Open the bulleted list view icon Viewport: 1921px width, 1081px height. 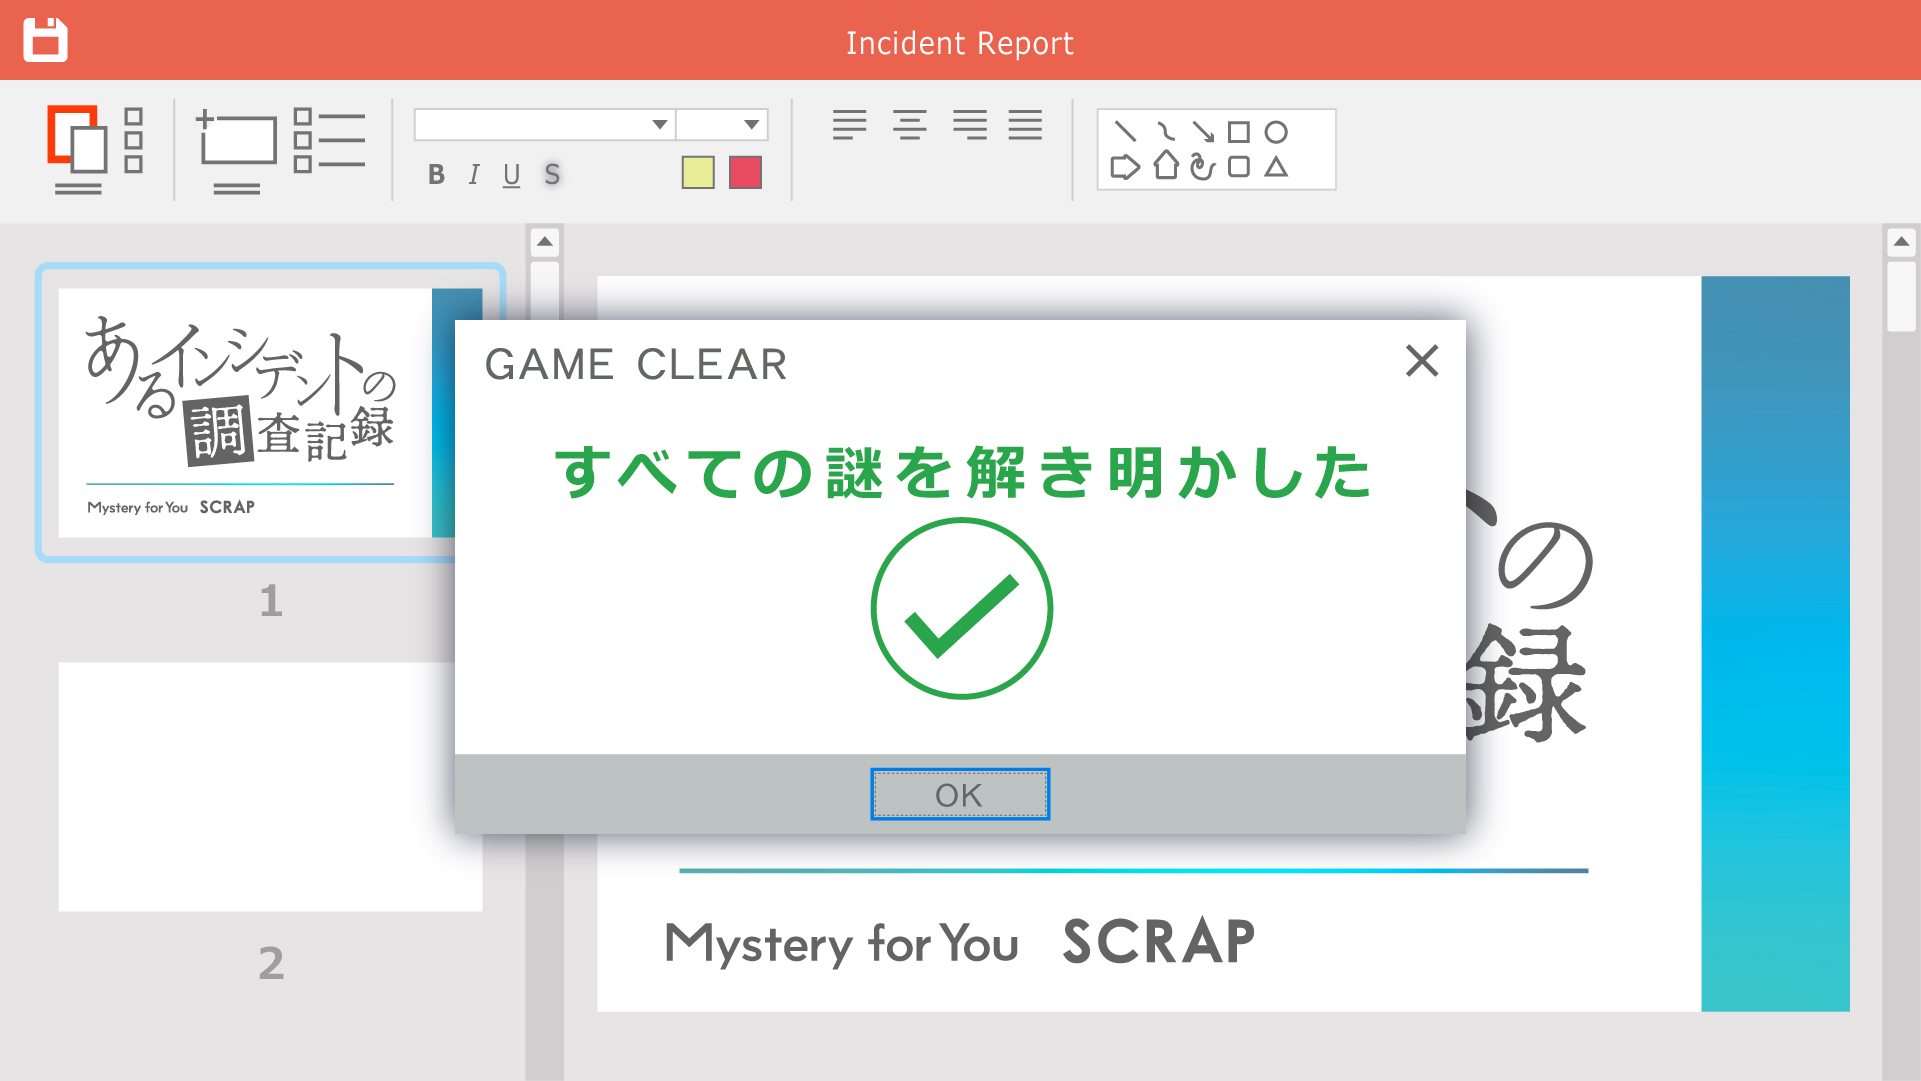click(329, 140)
